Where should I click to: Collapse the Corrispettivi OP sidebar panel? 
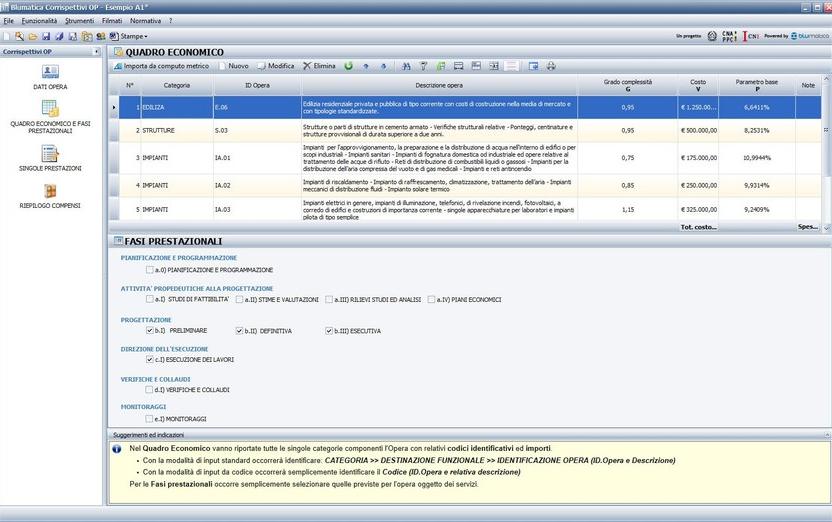pyautogui.click(x=96, y=51)
